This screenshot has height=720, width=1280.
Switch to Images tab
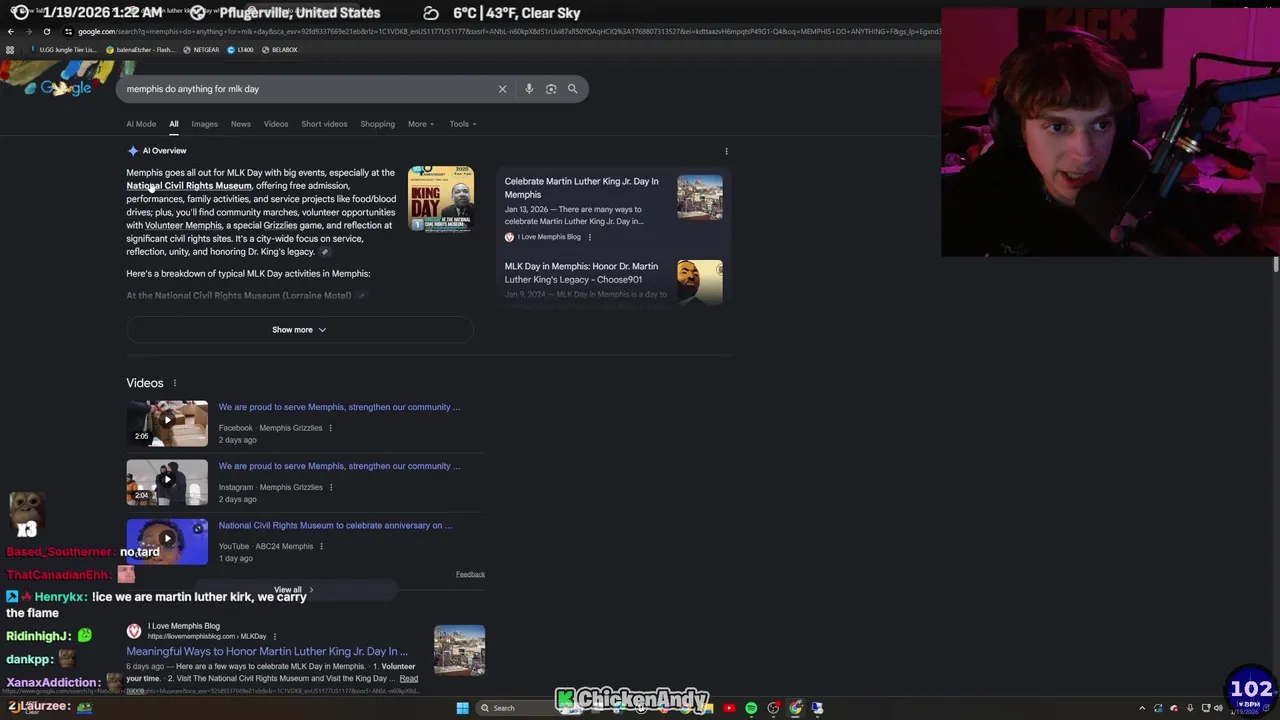tap(204, 124)
